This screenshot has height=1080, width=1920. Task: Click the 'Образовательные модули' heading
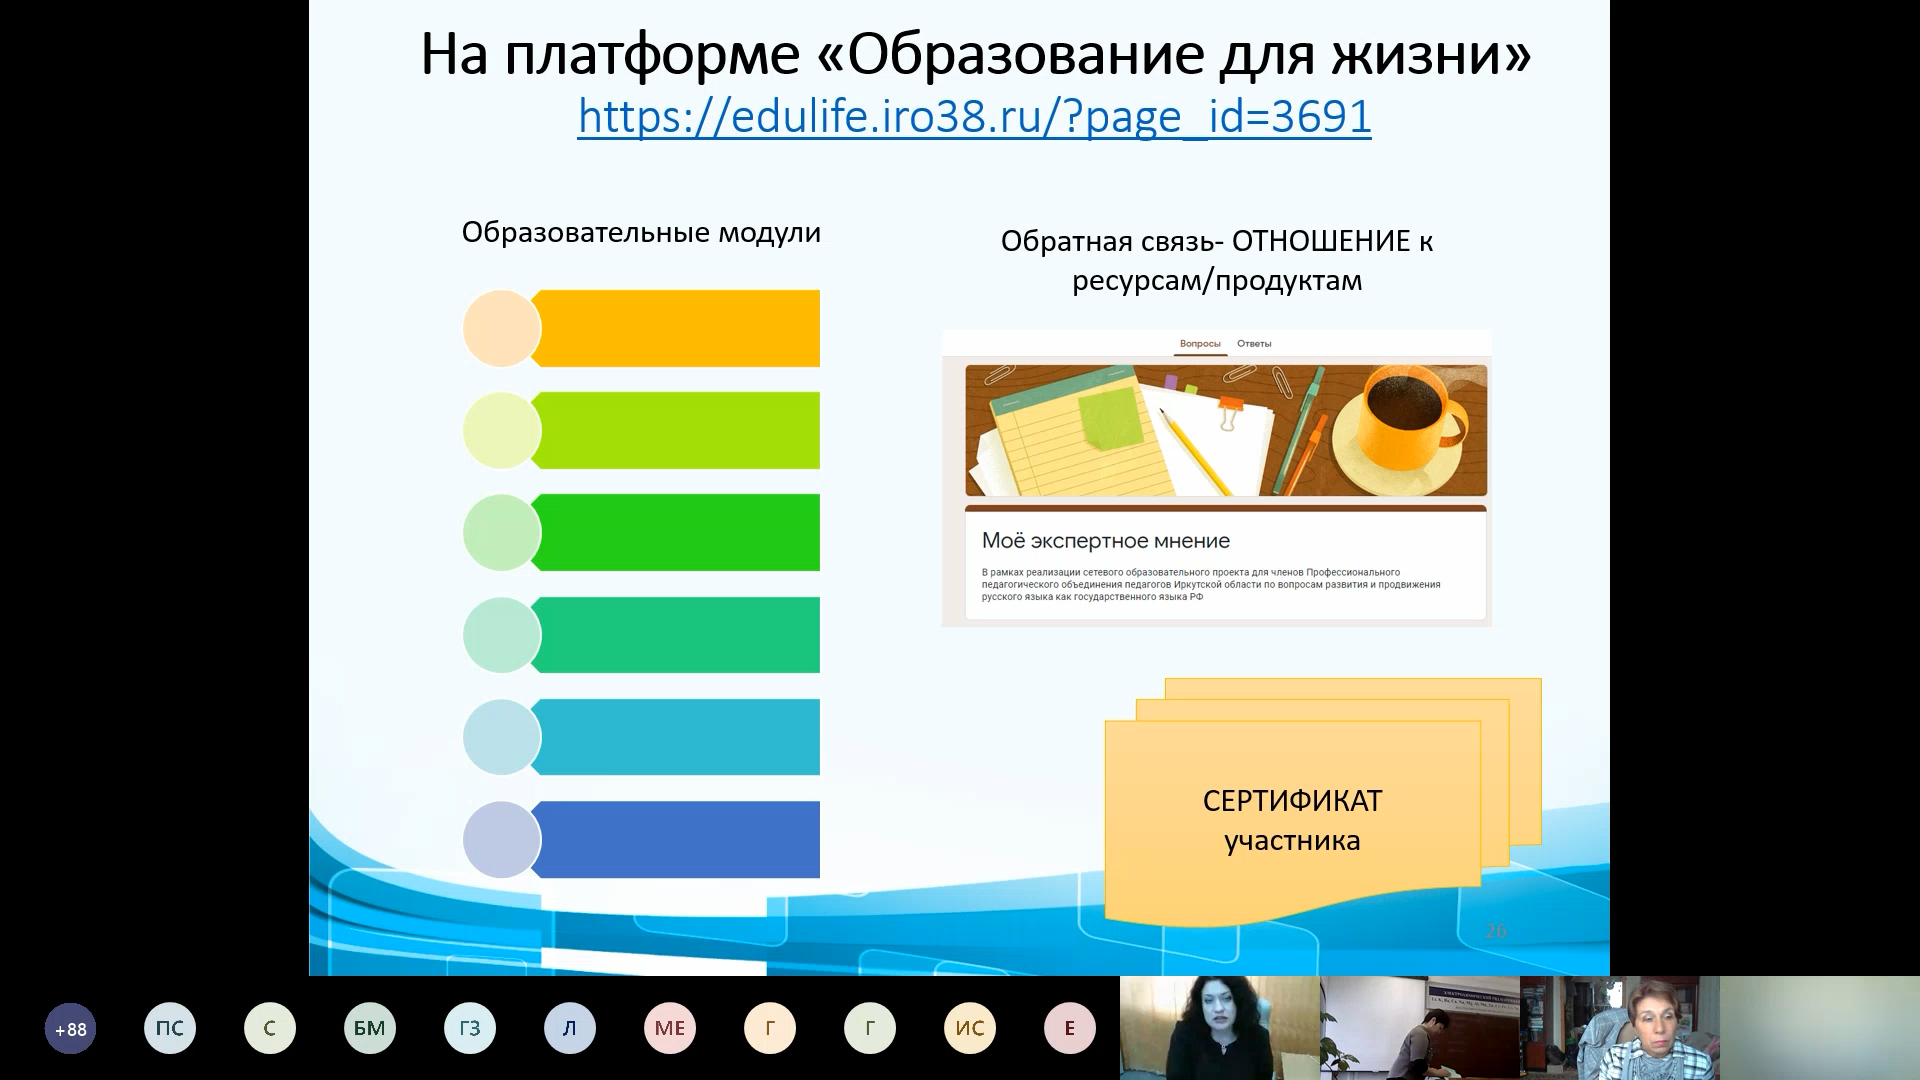point(641,233)
